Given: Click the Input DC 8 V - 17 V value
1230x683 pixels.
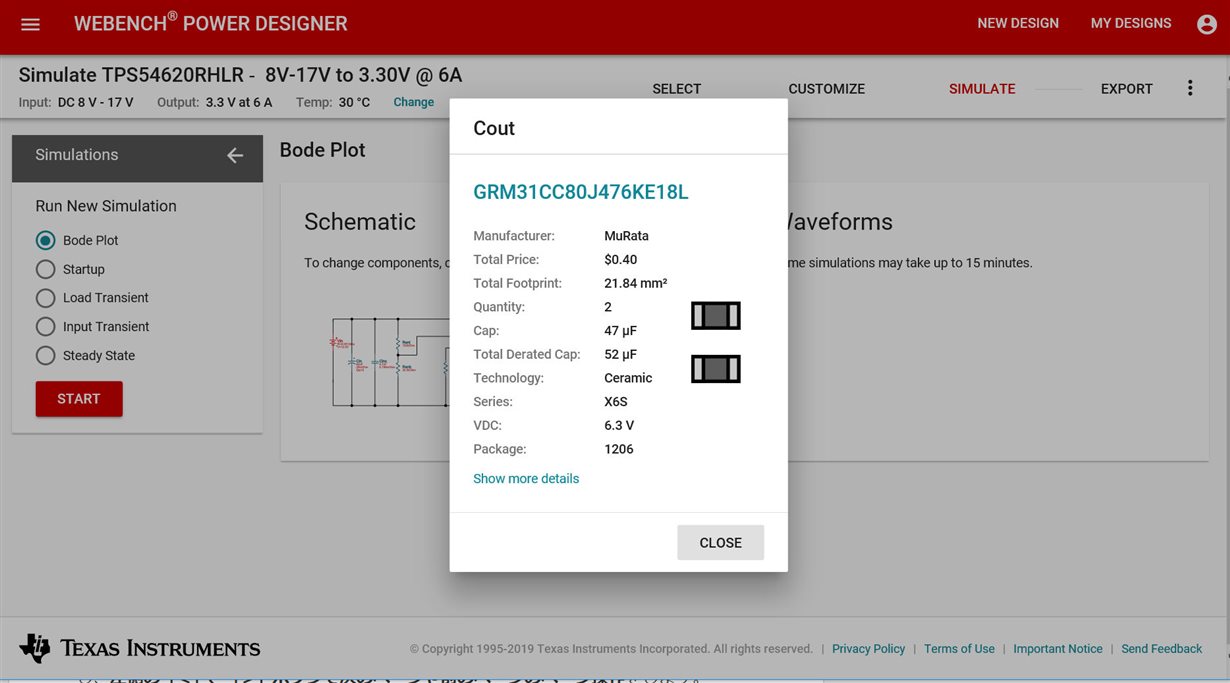Looking at the screenshot, I should pyautogui.click(x=95, y=102).
